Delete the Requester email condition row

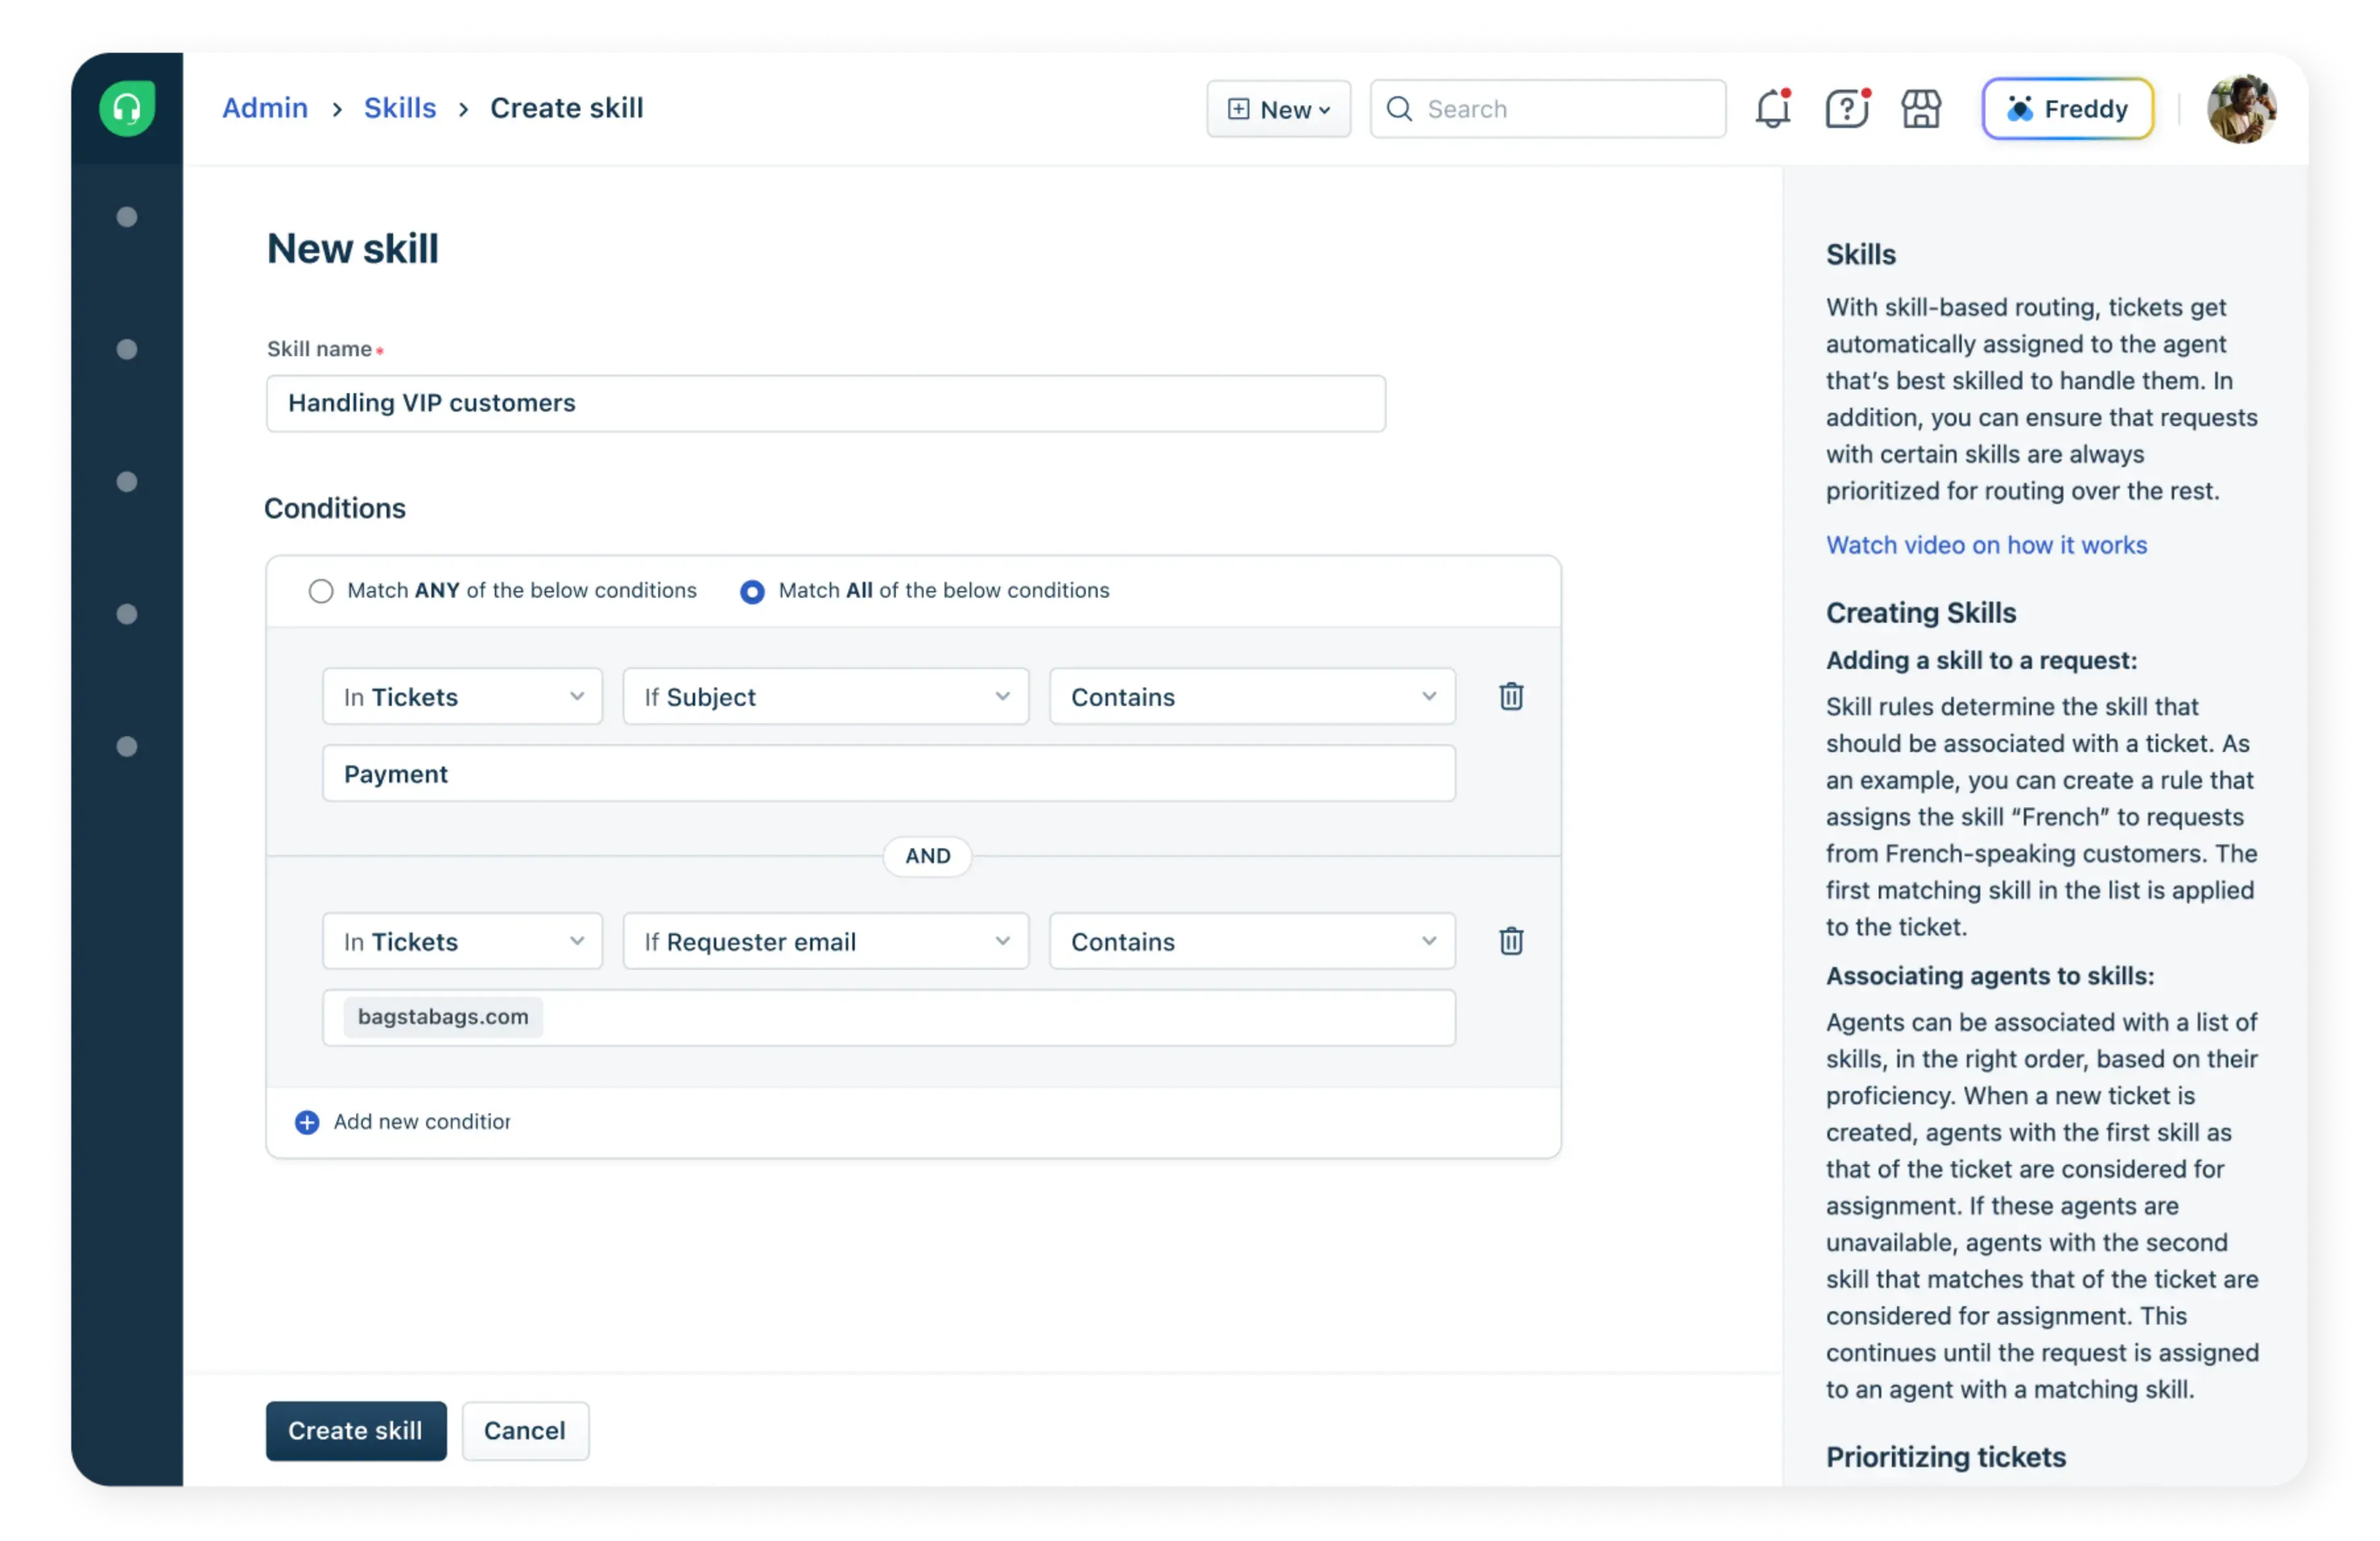coord(1511,941)
